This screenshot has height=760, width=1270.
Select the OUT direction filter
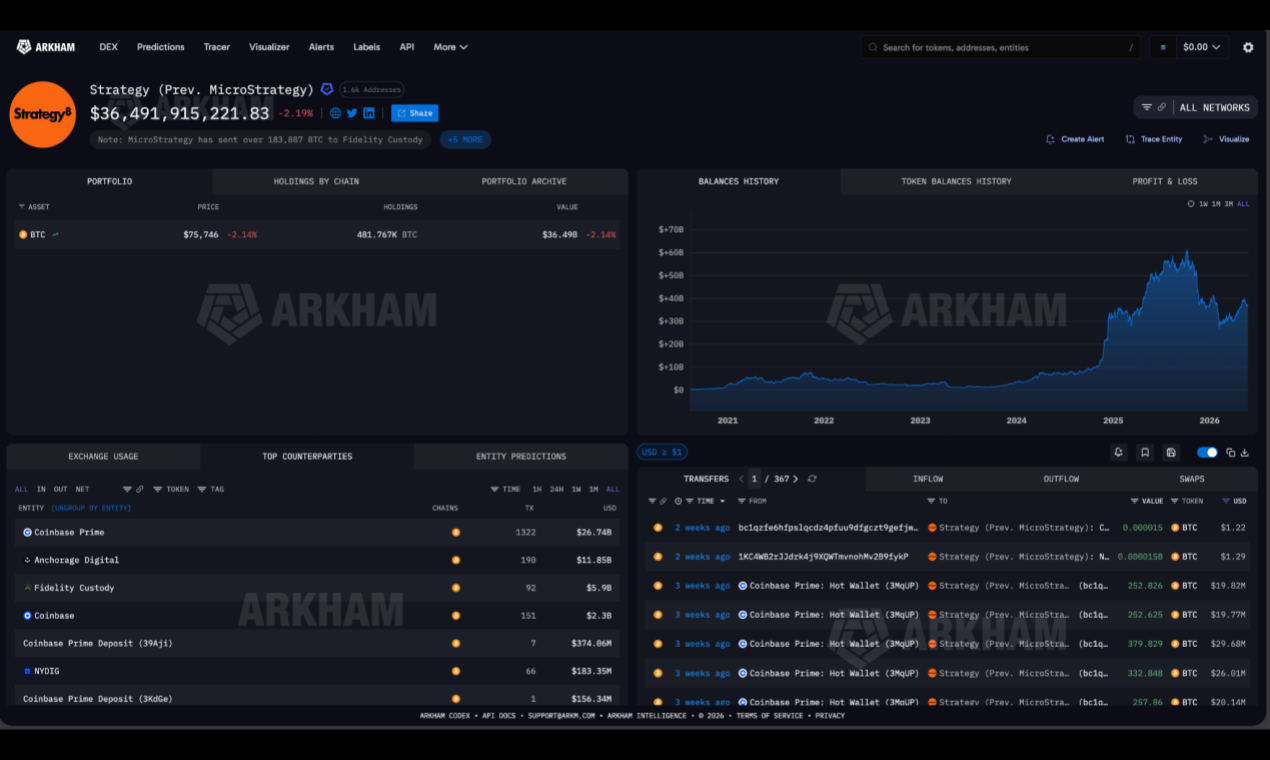point(60,489)
